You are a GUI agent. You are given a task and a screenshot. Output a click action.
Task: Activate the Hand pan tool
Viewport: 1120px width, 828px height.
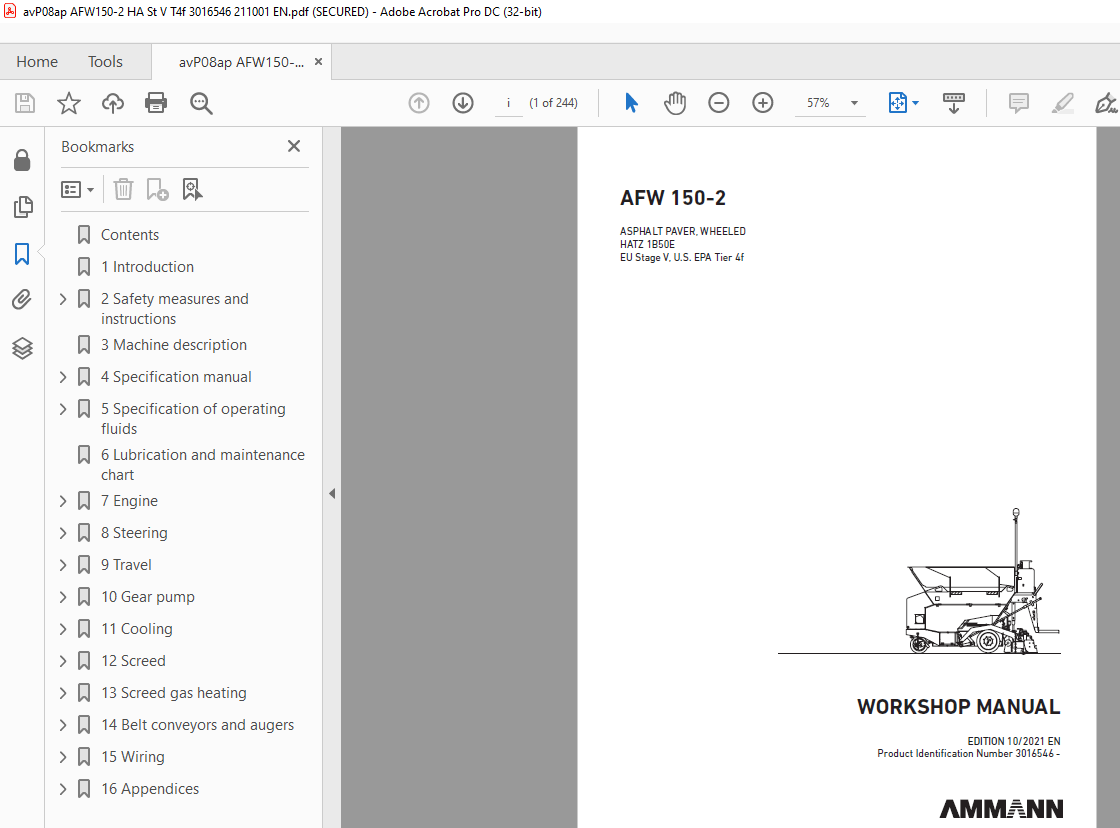click(674, 103)
